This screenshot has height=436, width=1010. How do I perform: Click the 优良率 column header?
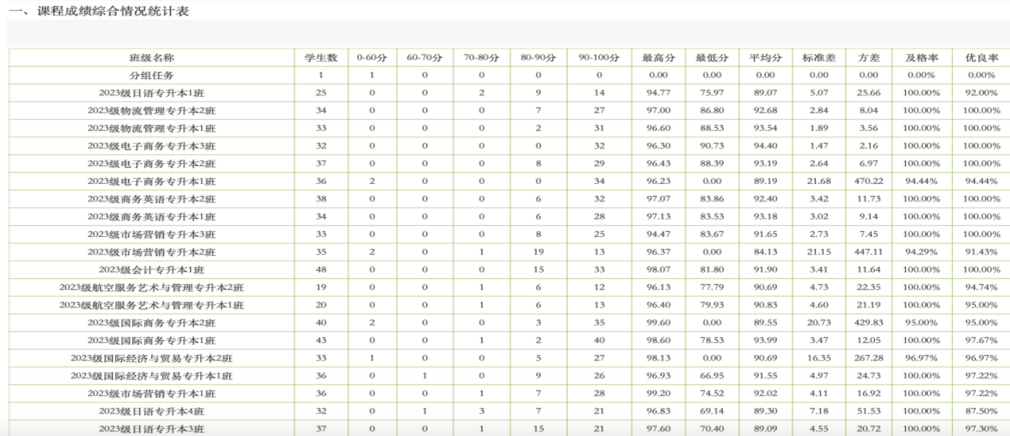click(x=980, y=58)
